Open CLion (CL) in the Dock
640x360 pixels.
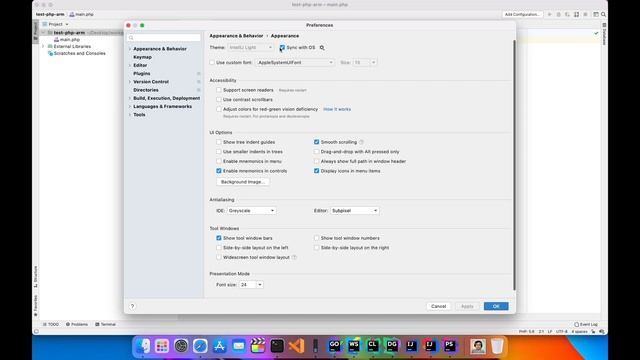click(x=373, y=346)
